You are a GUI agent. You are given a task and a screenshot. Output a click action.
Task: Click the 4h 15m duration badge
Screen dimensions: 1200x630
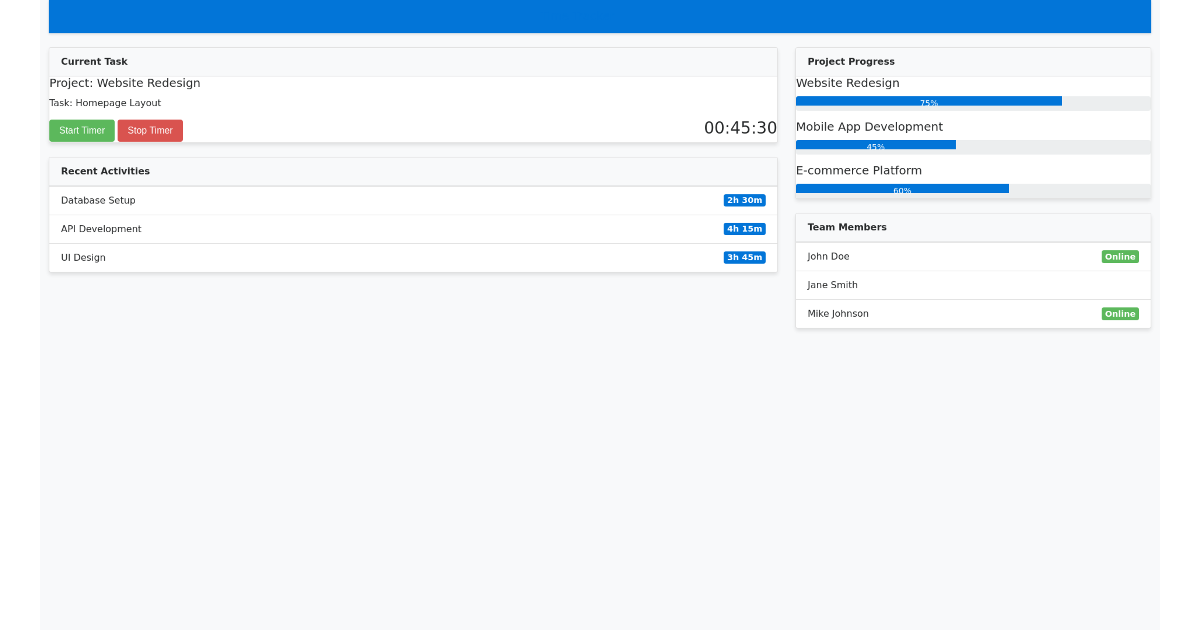tap(743, 229)
